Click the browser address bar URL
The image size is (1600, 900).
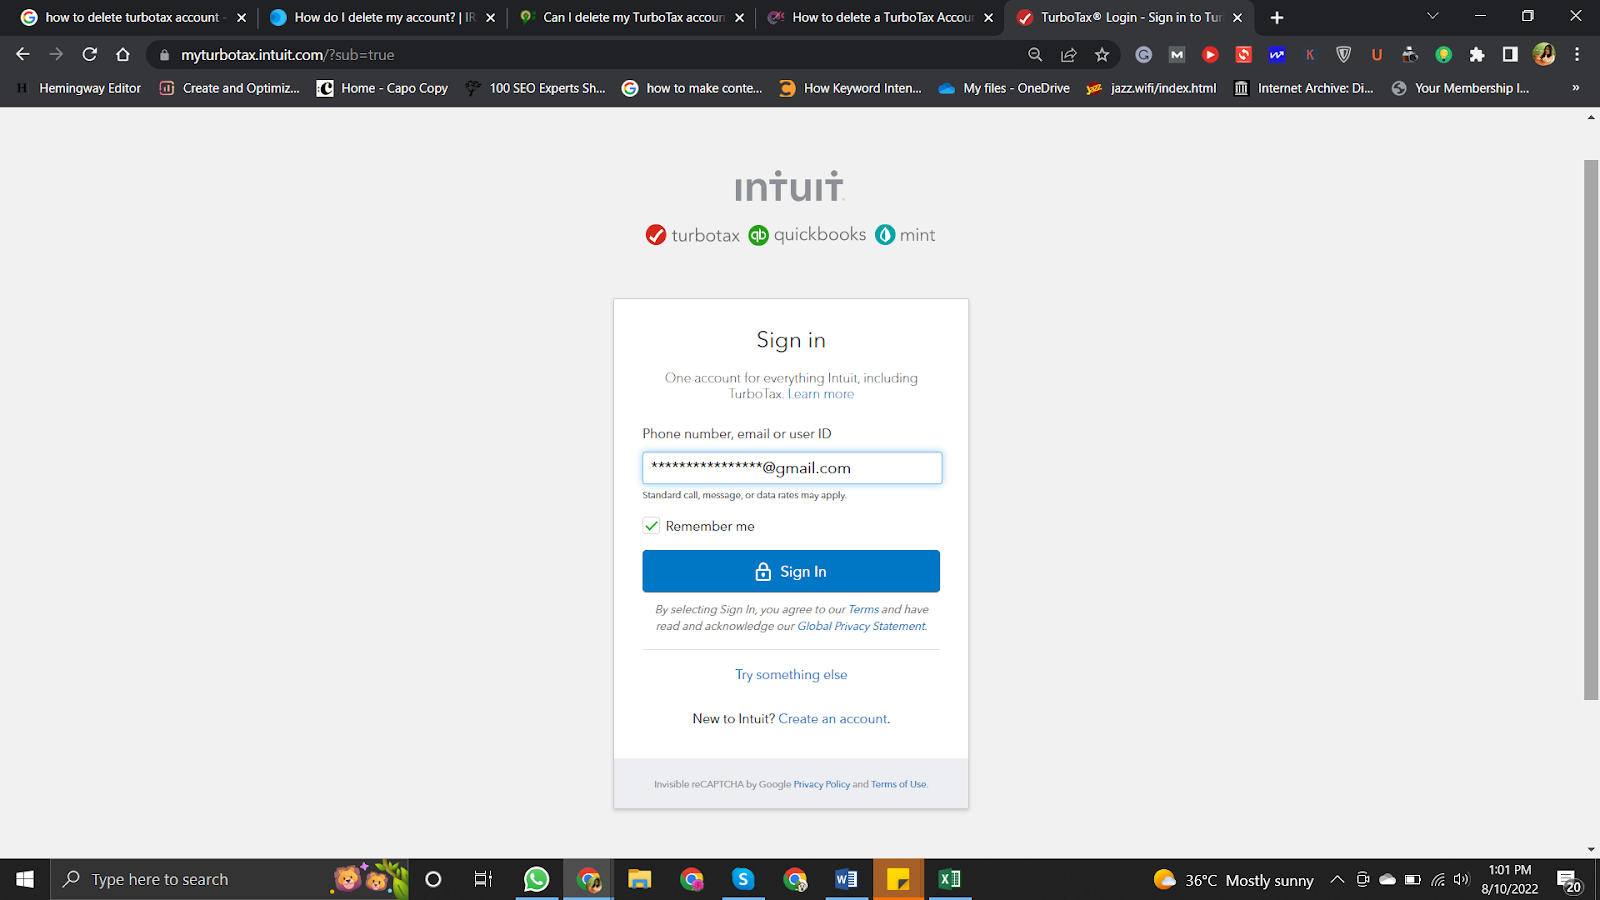(288, 55)
